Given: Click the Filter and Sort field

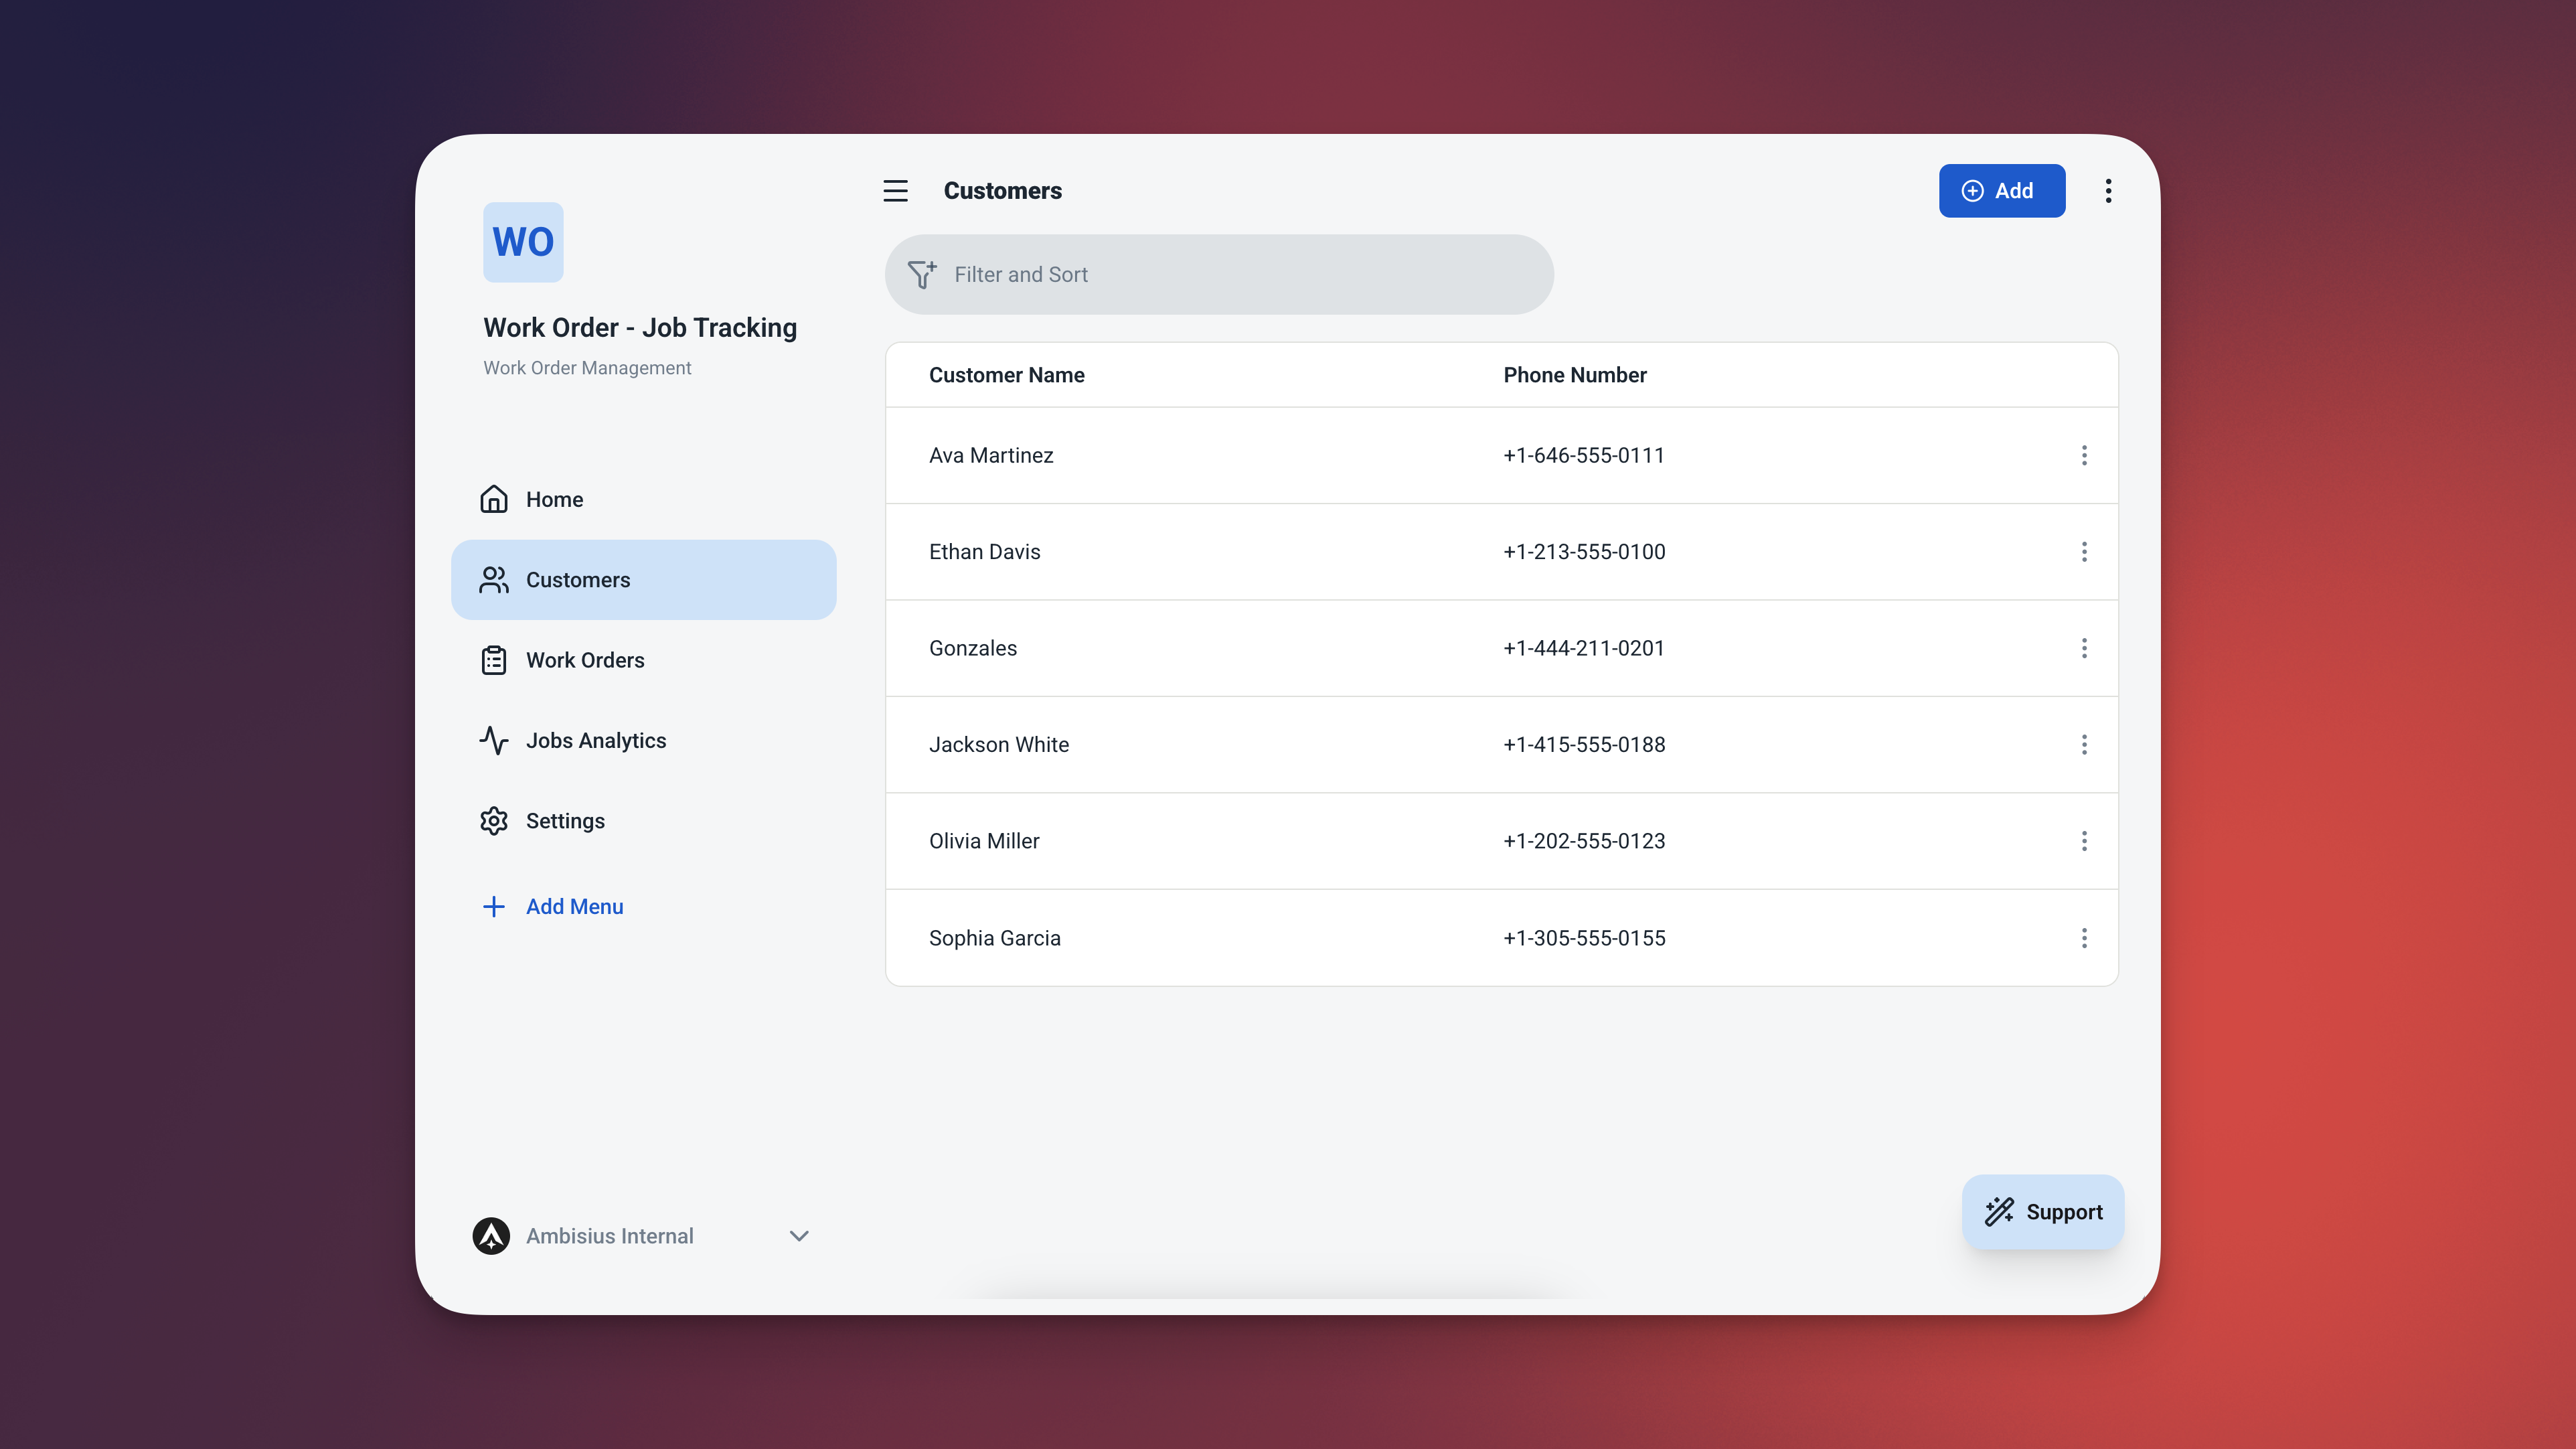Looking at the screenshot, I should tap(1240, 274).
